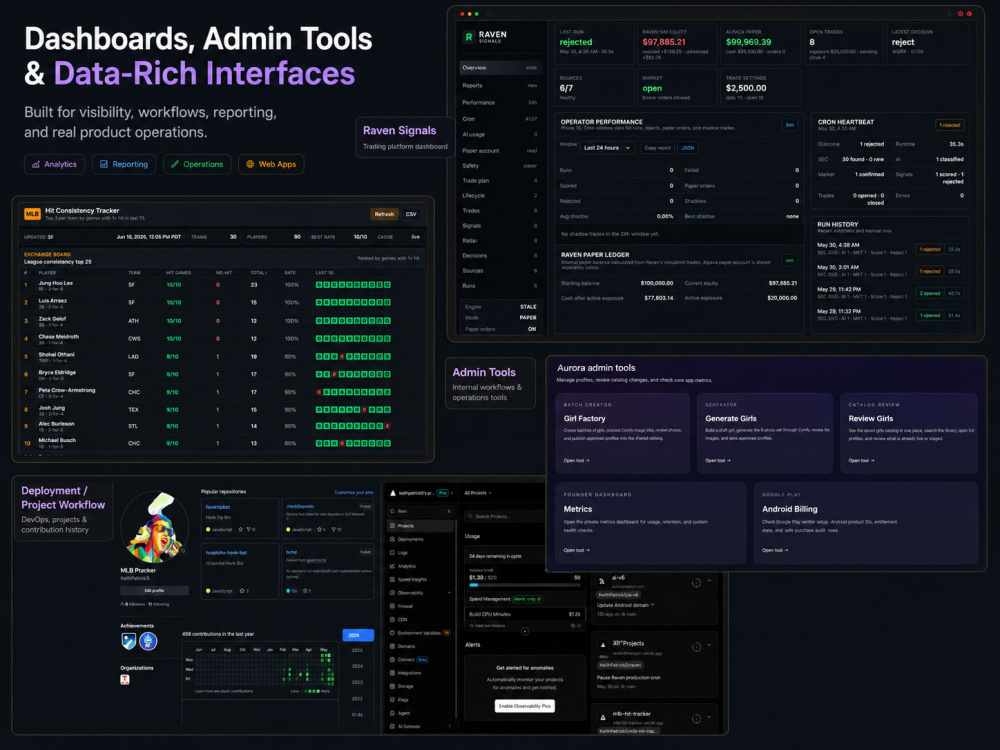Viewport: 1000px width, 750px height.
Task: Select Reports in Raven sidebar
Action: click(500, 85)
